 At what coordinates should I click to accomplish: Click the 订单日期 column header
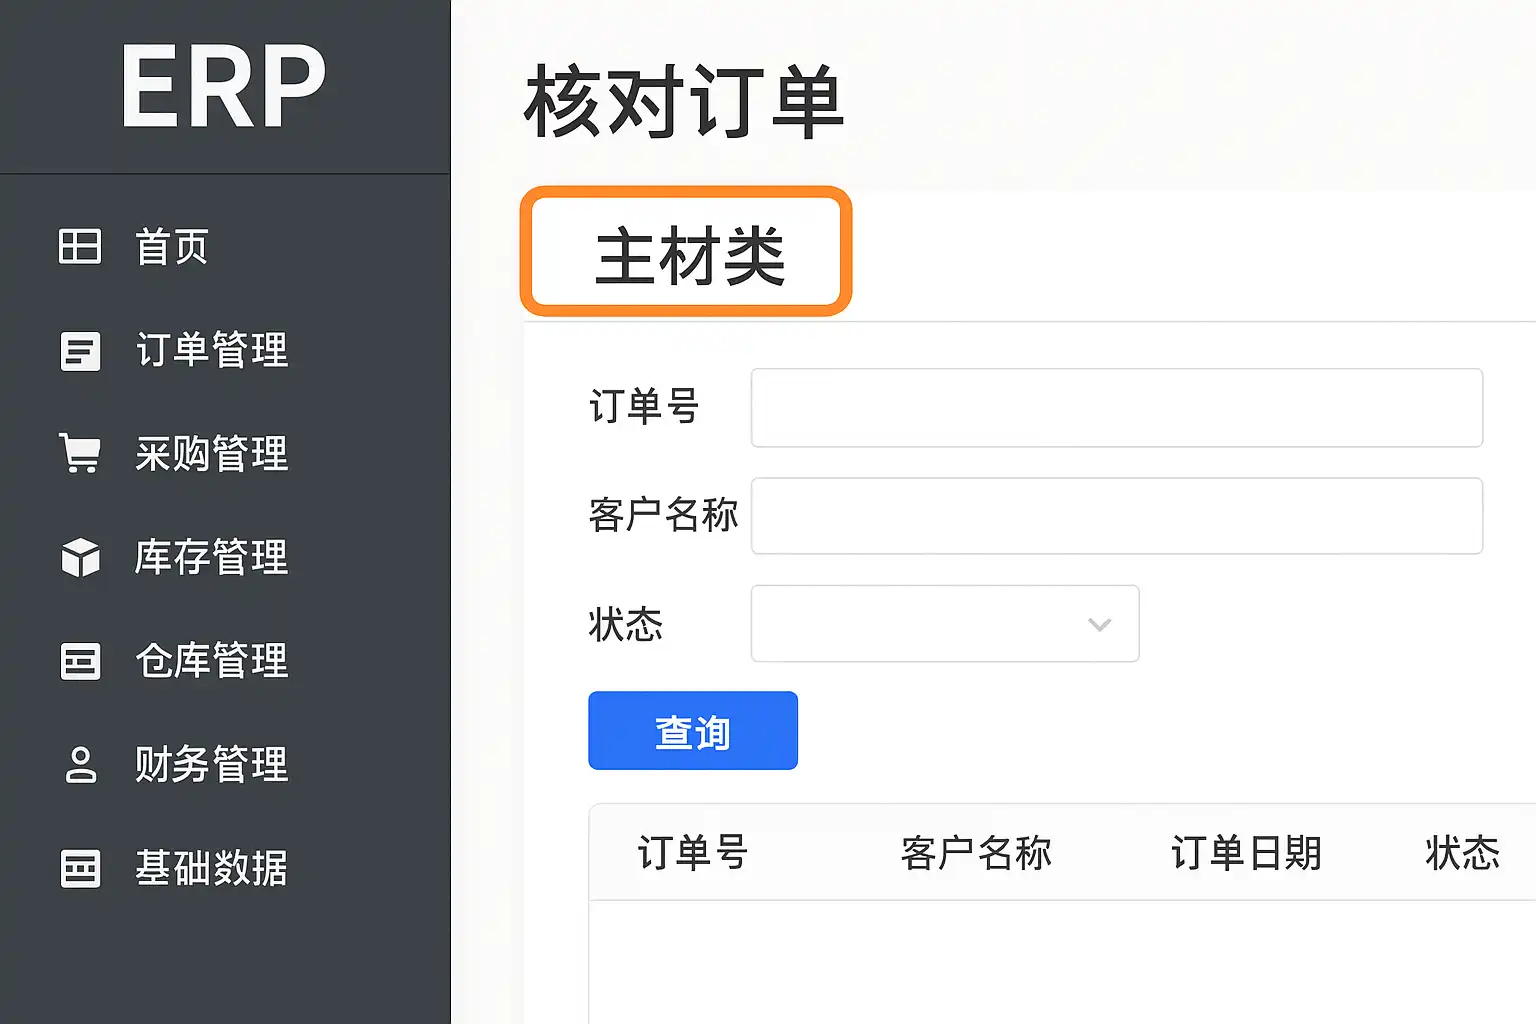[x=1246, y=854]
